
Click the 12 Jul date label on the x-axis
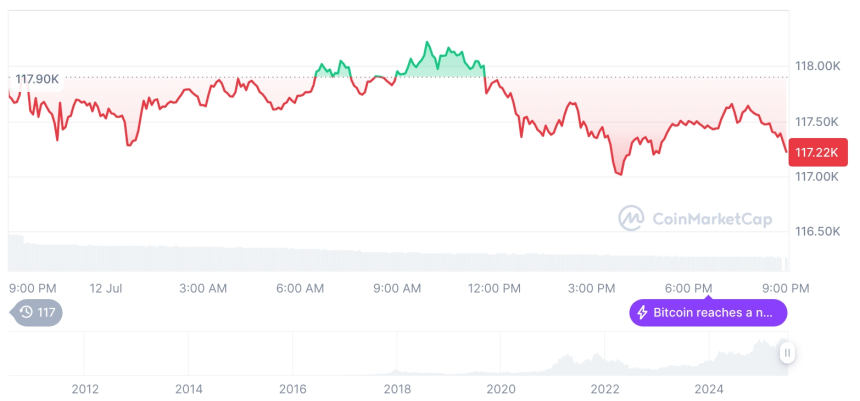105,288
